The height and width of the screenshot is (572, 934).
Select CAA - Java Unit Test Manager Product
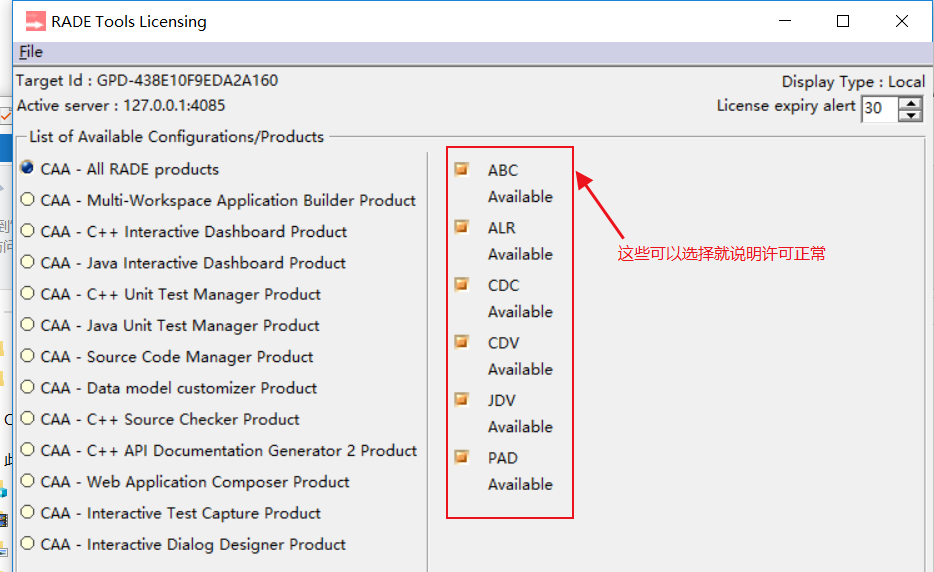[27, 325]
